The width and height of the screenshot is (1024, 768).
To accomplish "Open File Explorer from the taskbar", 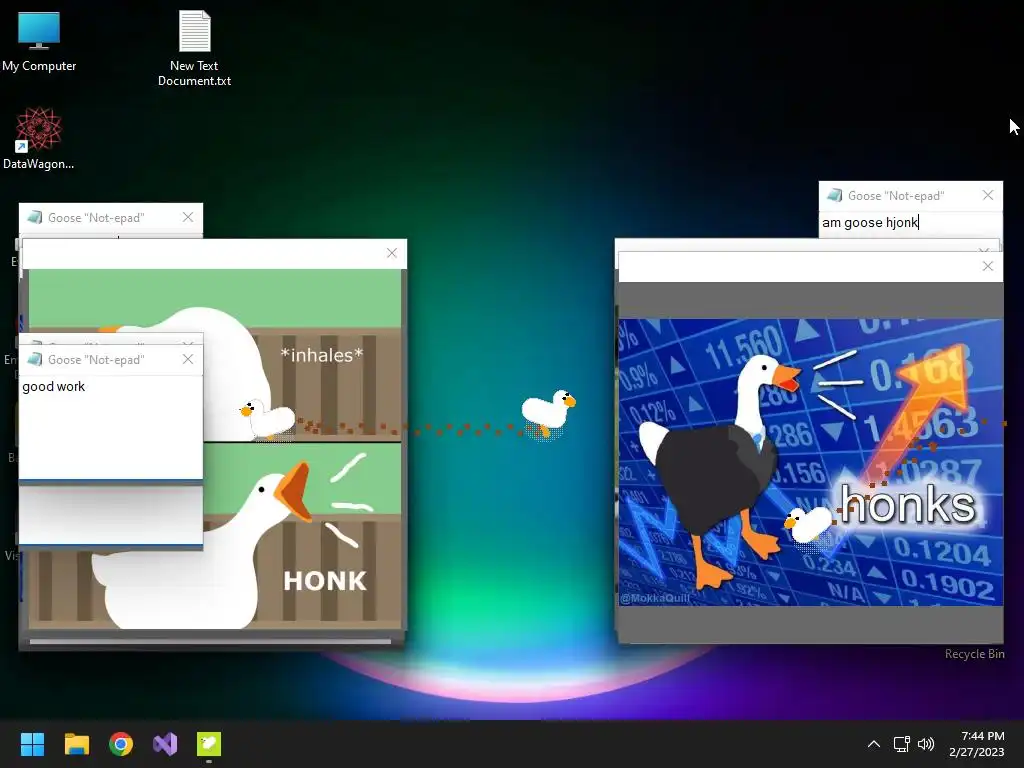I will pos(76,744).
